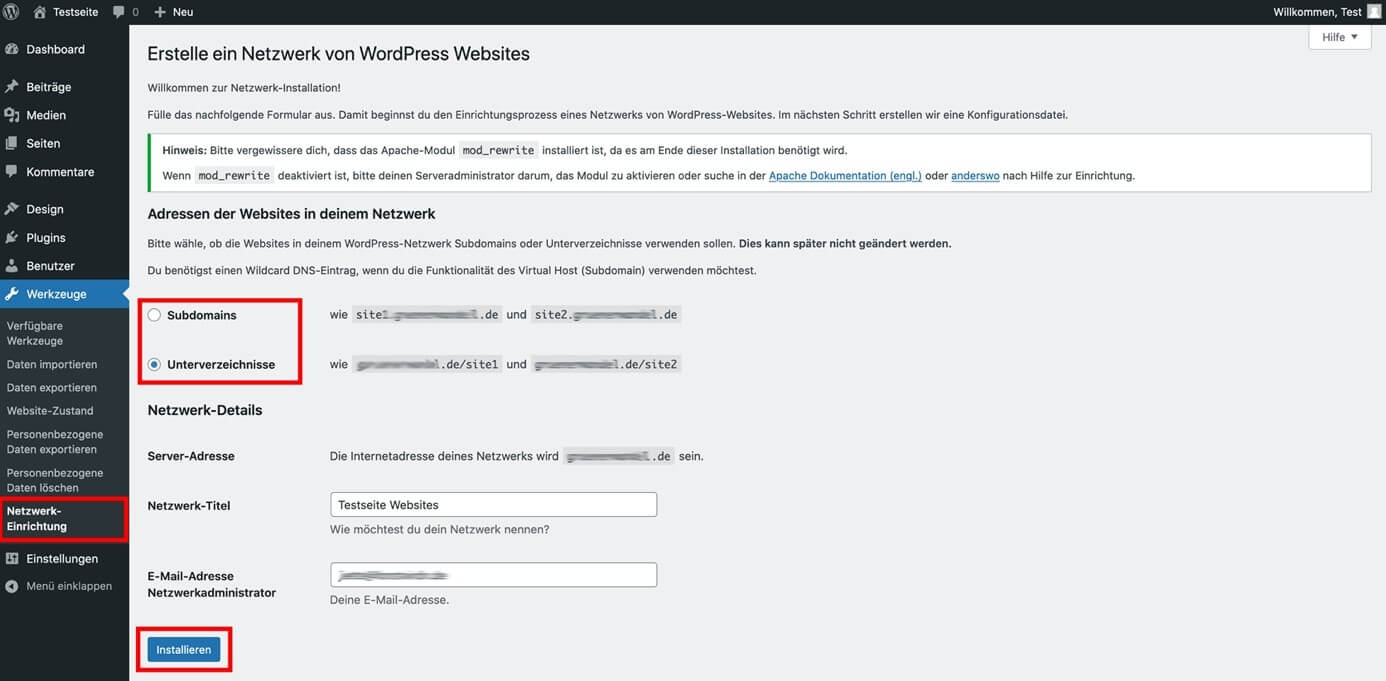Click the Dashboard gauge icon

[x=12, y=49]
